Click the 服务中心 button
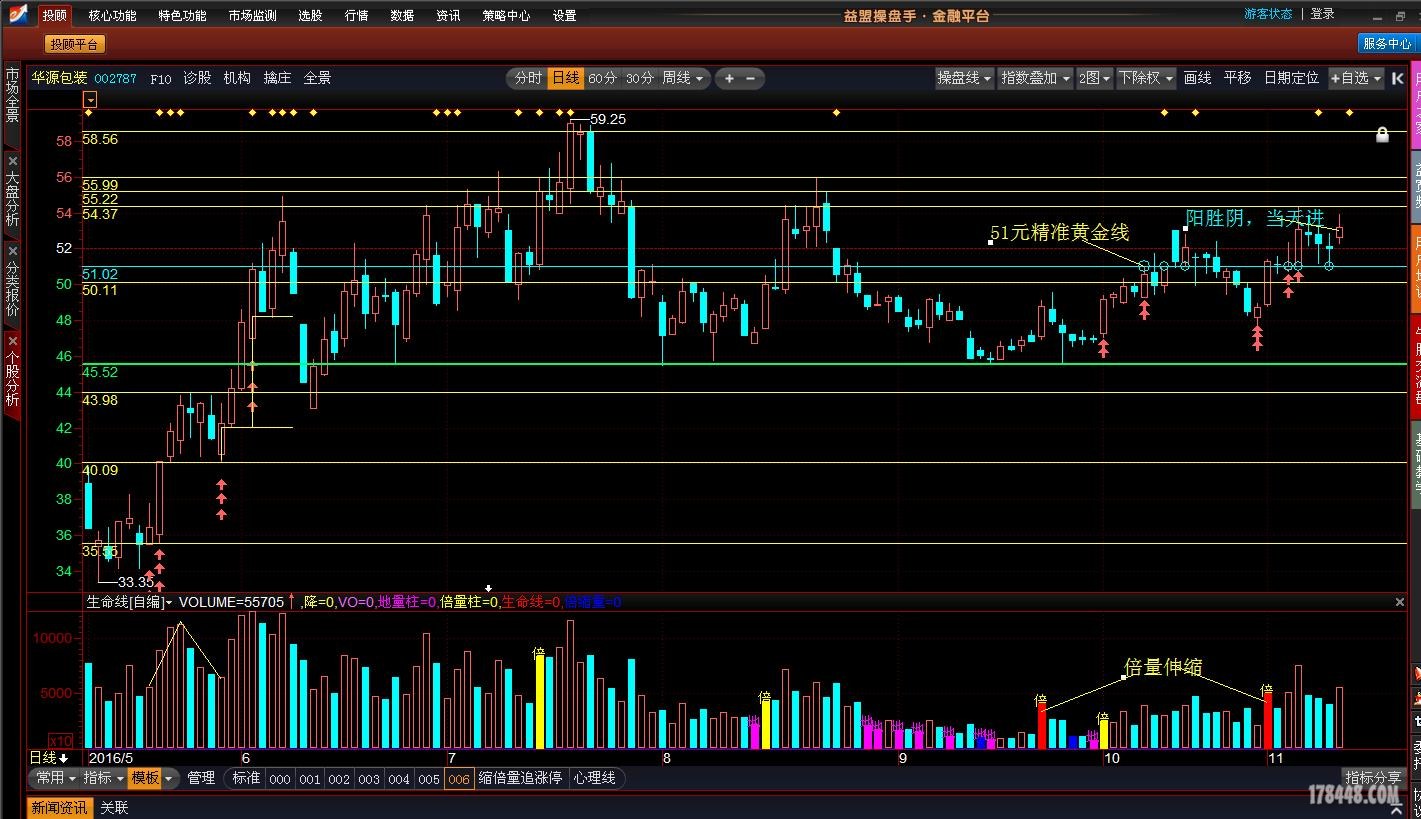Image resolution: width=1421 pixels, height=819 pixels. [1387, 44]
